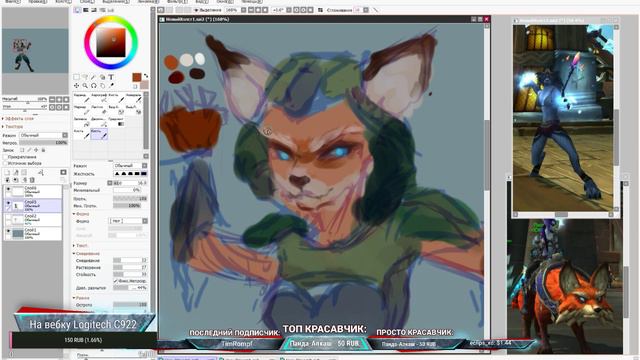640x360 pixels.
Task: Select the zoom magnifier tool
Action: pos(85,86)
